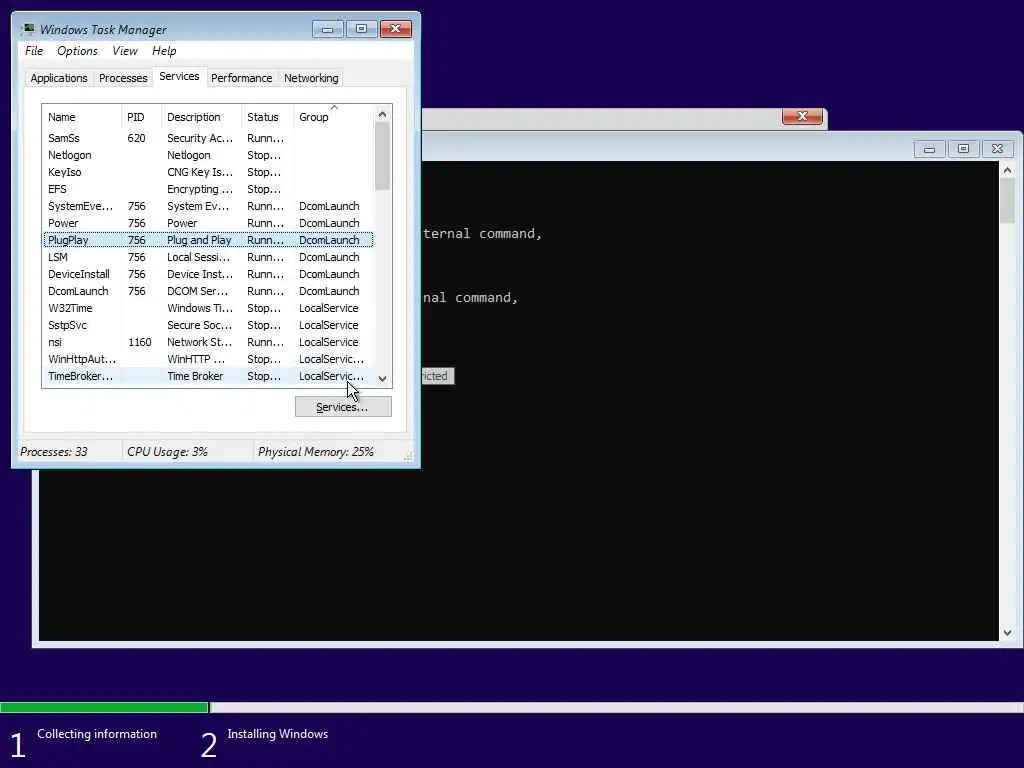
Task: Click the Services... button
Action: click(x=343, y=407)
